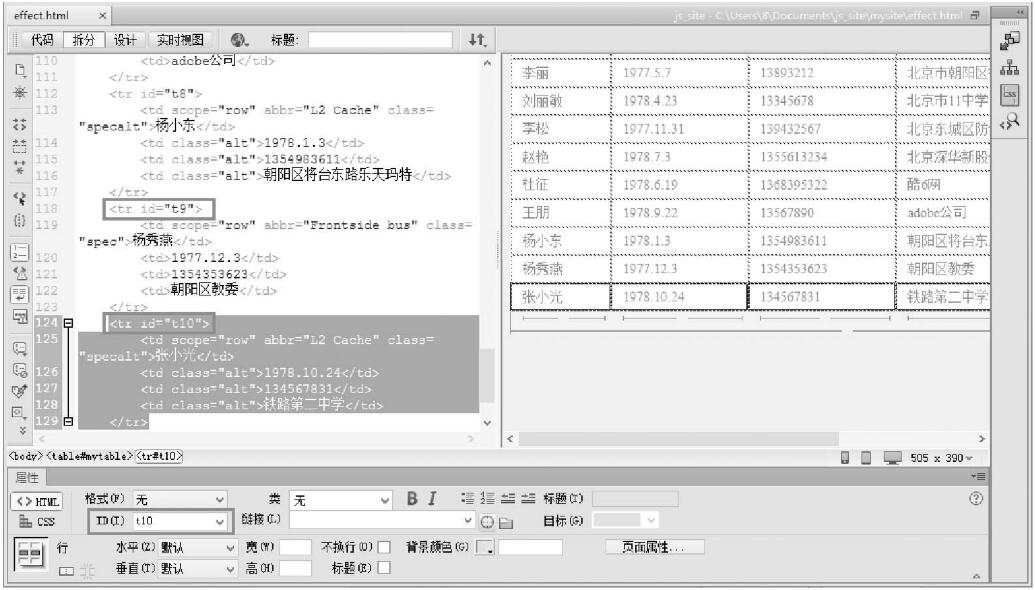Screen dimensions: 1035x590
Task: Open the 背景颜色 background color swatch
Action: 484,548
